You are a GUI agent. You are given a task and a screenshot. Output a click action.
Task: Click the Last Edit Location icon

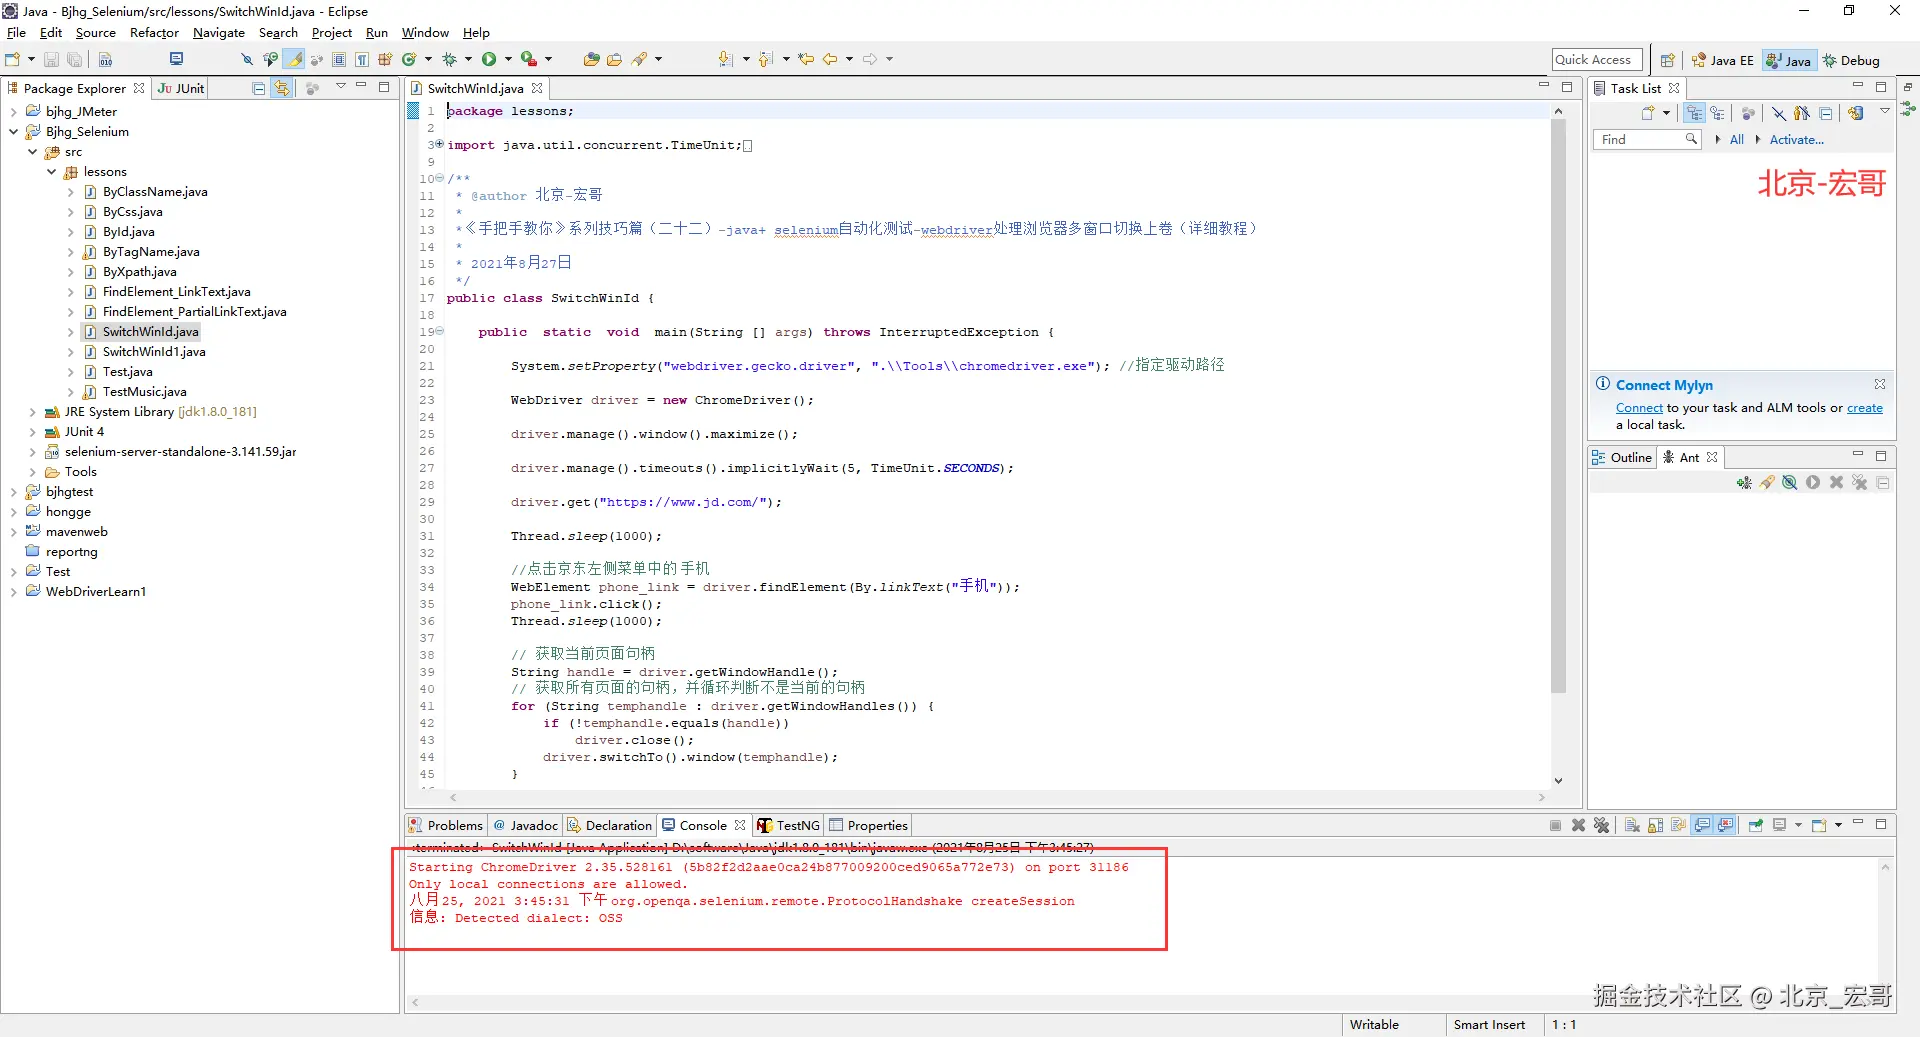pos(806,60)
